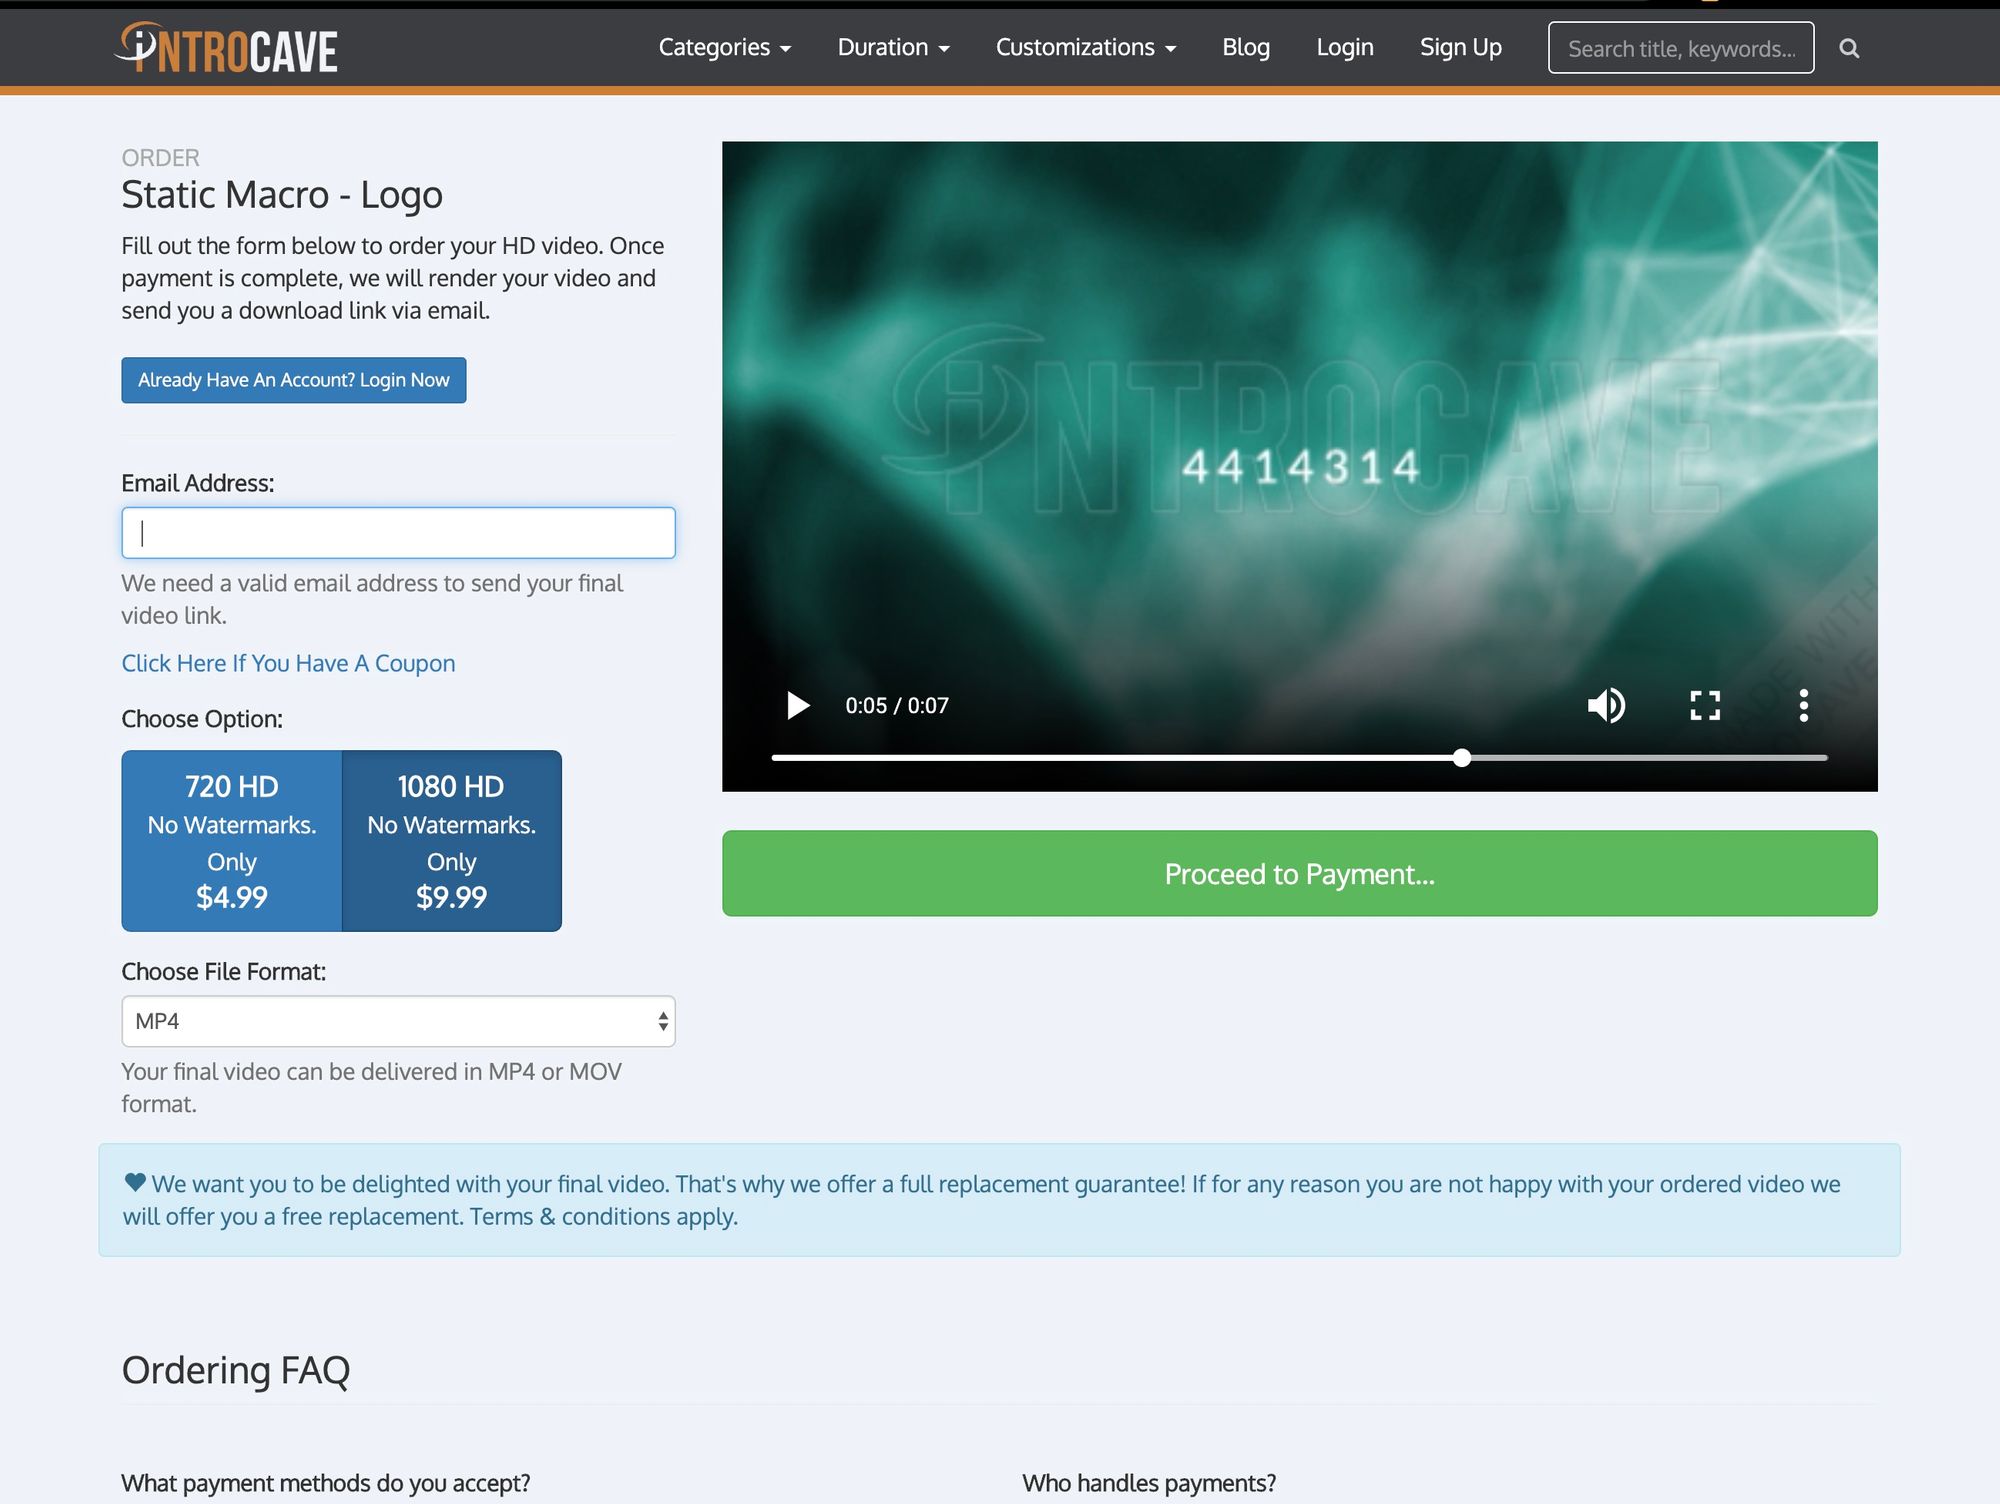
Task: Go to the Blog page
Action: coord(1245,47)
